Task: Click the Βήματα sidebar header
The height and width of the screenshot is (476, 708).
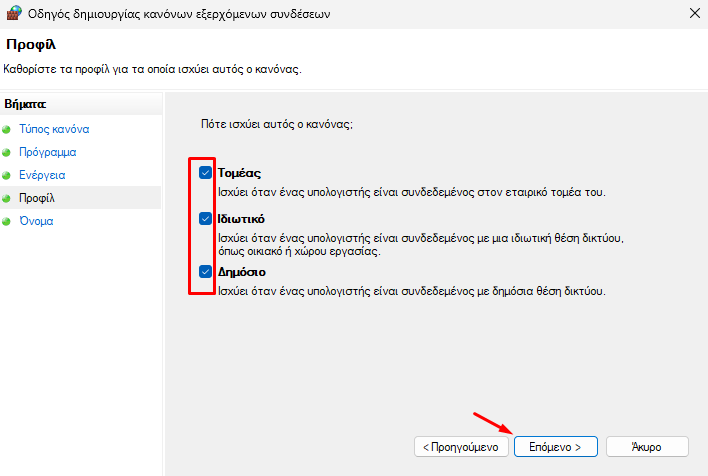Action: 25,104
